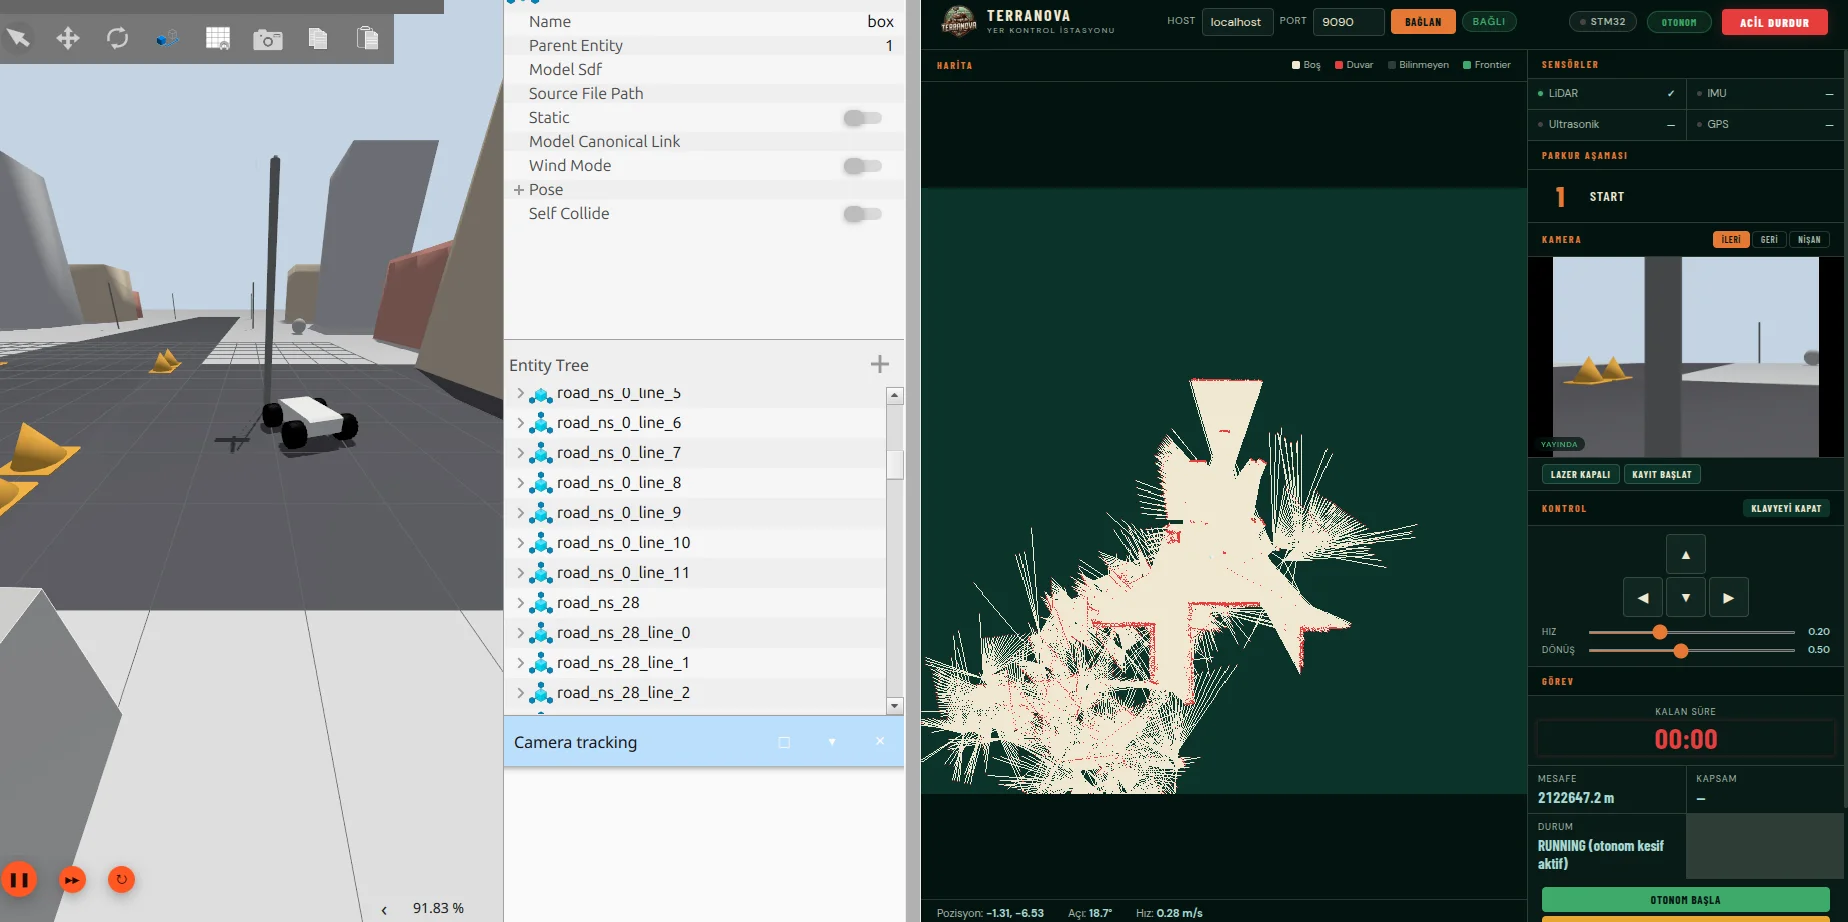
Task: Toggle the GPS sensor
Action: click(1765, 124)
